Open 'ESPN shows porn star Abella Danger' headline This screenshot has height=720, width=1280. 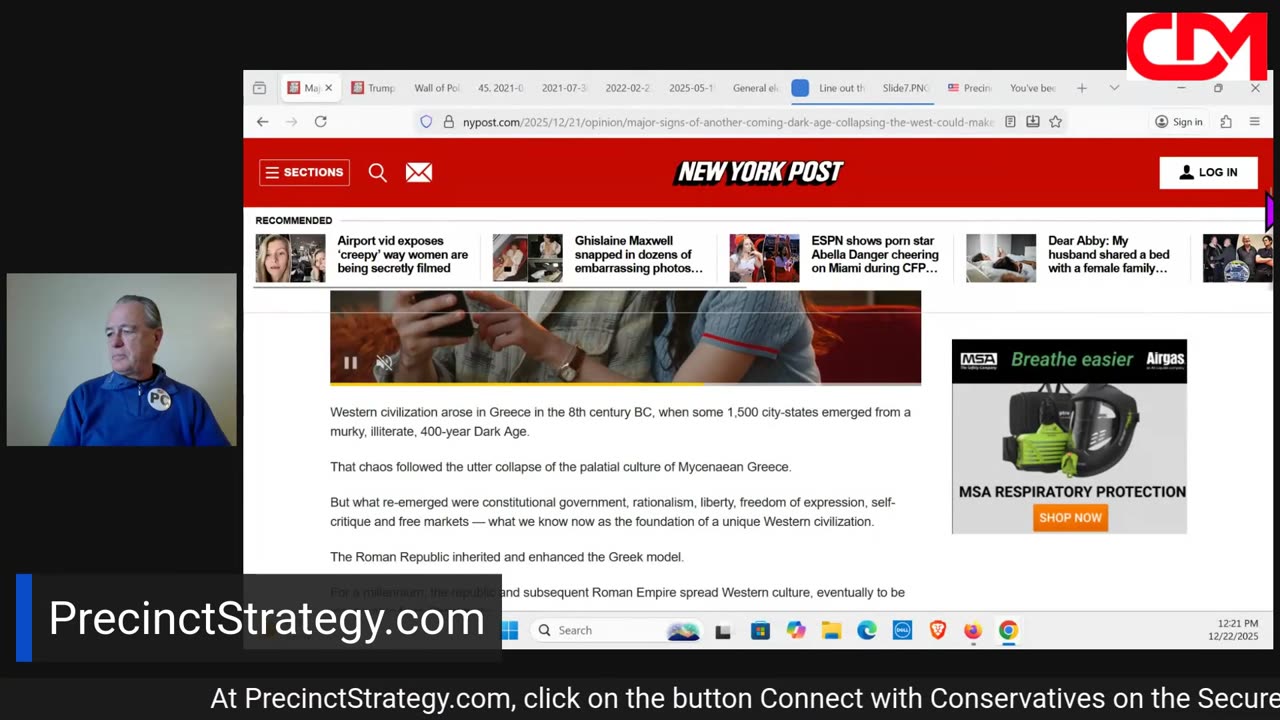point(875,254)
